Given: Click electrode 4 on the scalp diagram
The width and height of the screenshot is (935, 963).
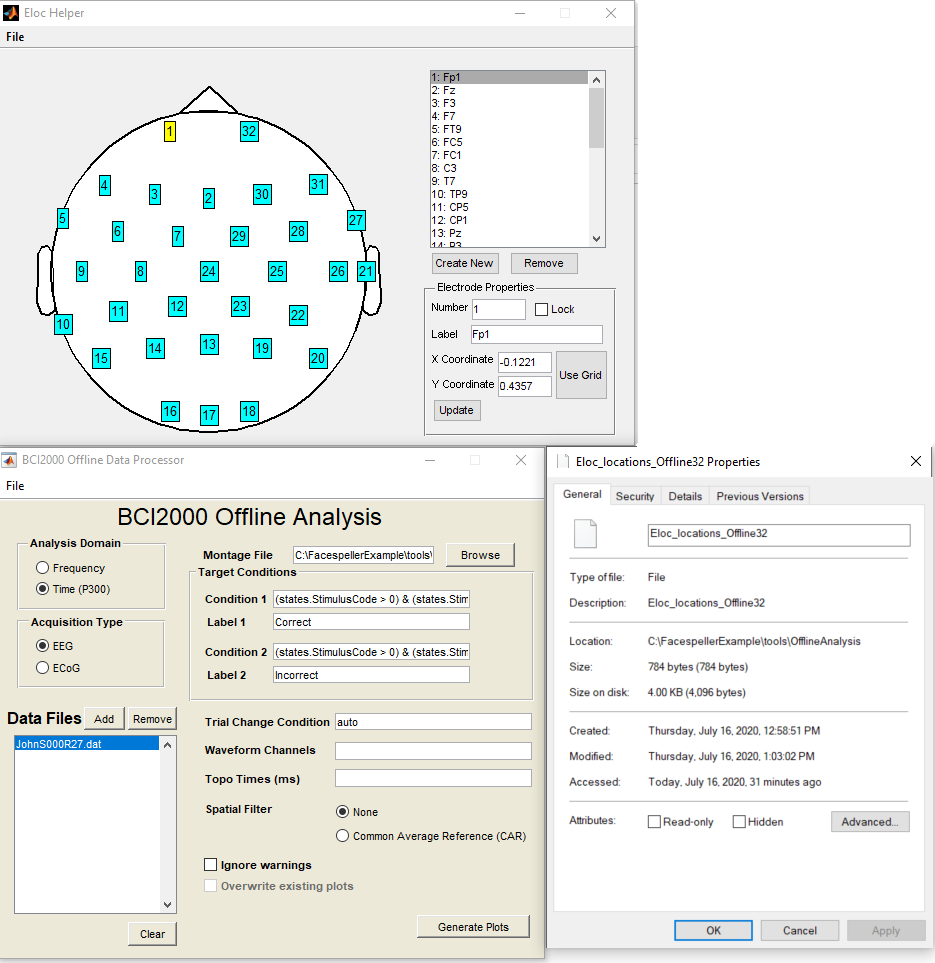Looking at the screenshot, I should (x=105, y=185).
